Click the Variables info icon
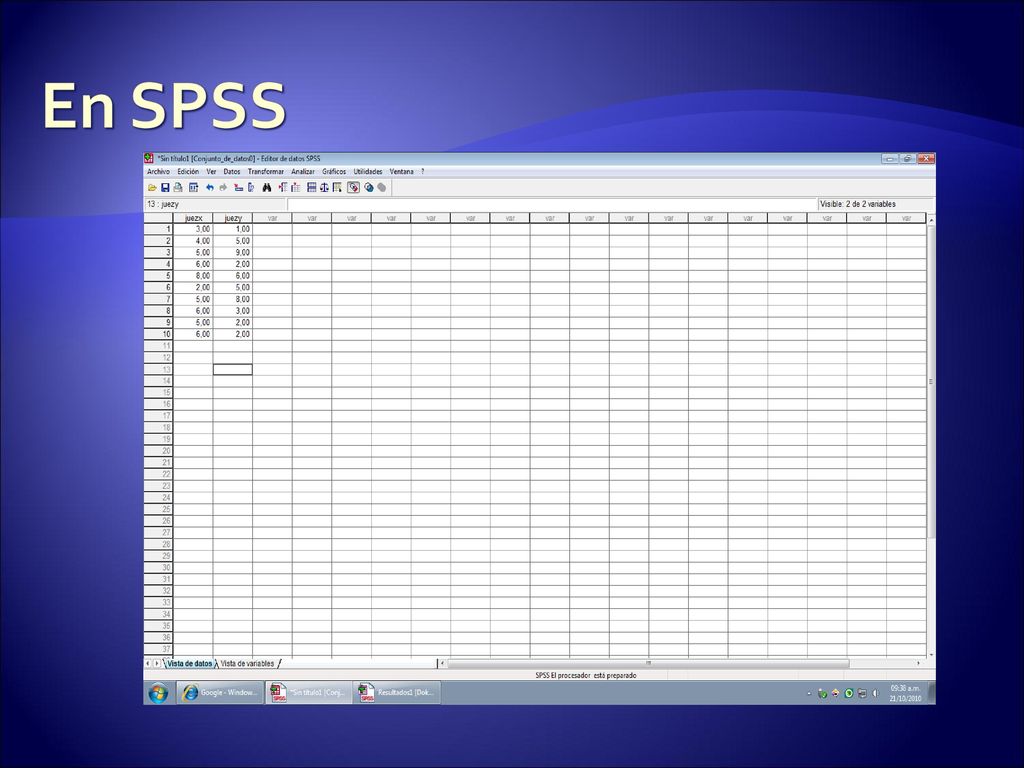The image size is (1024, 768). pyautogui.click(x=251, y=187)
